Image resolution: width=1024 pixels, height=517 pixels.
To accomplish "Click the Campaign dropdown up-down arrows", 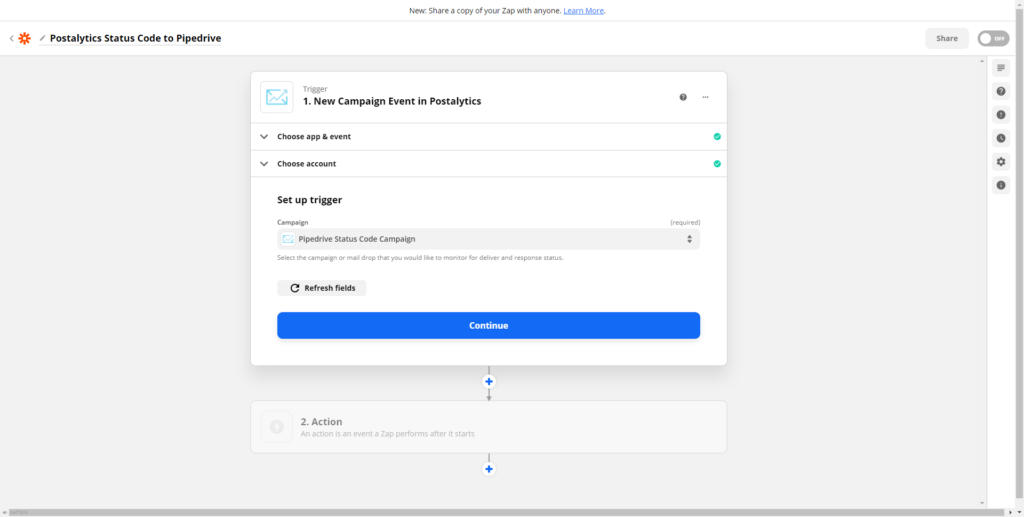I will [689, 240].
